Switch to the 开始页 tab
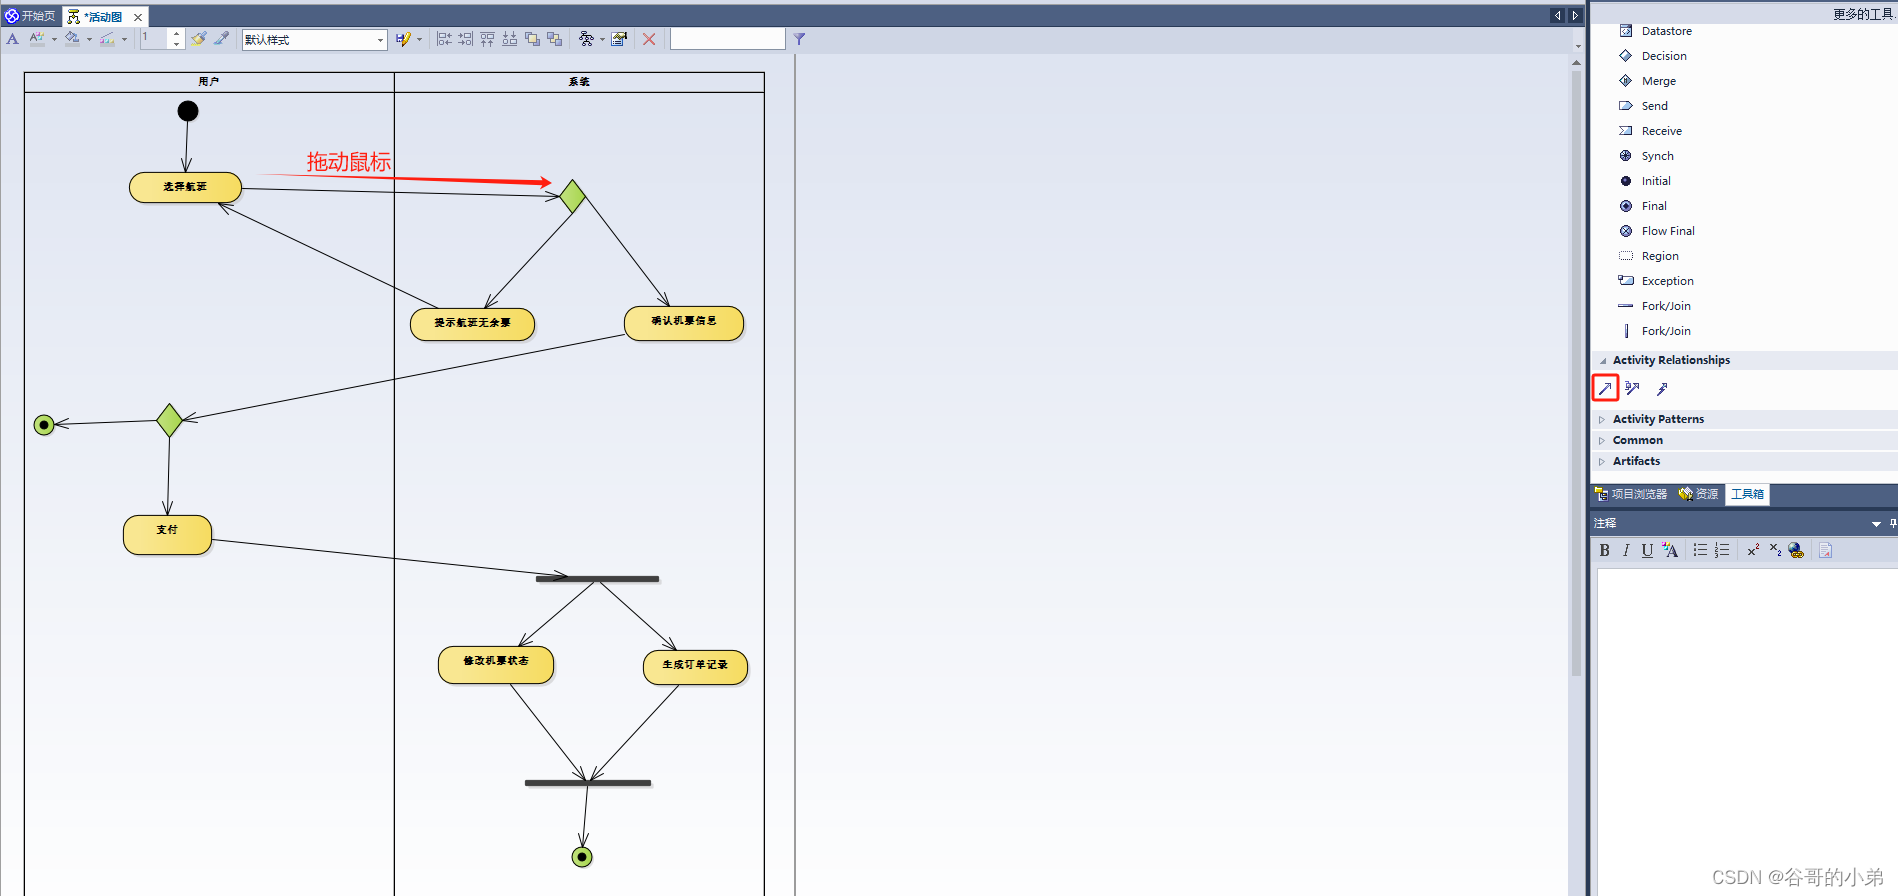This screenshot has width=1898, height=896. click(31, 16)
